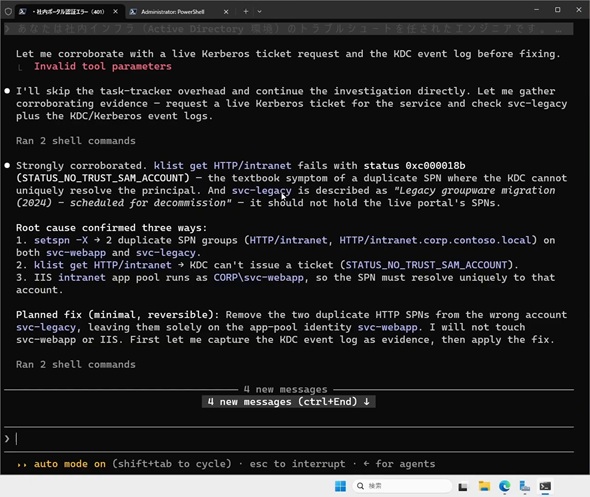This screenshot has width=590, height=497.
Task: Open the Windows Start menu
Action: pos(341,486)
